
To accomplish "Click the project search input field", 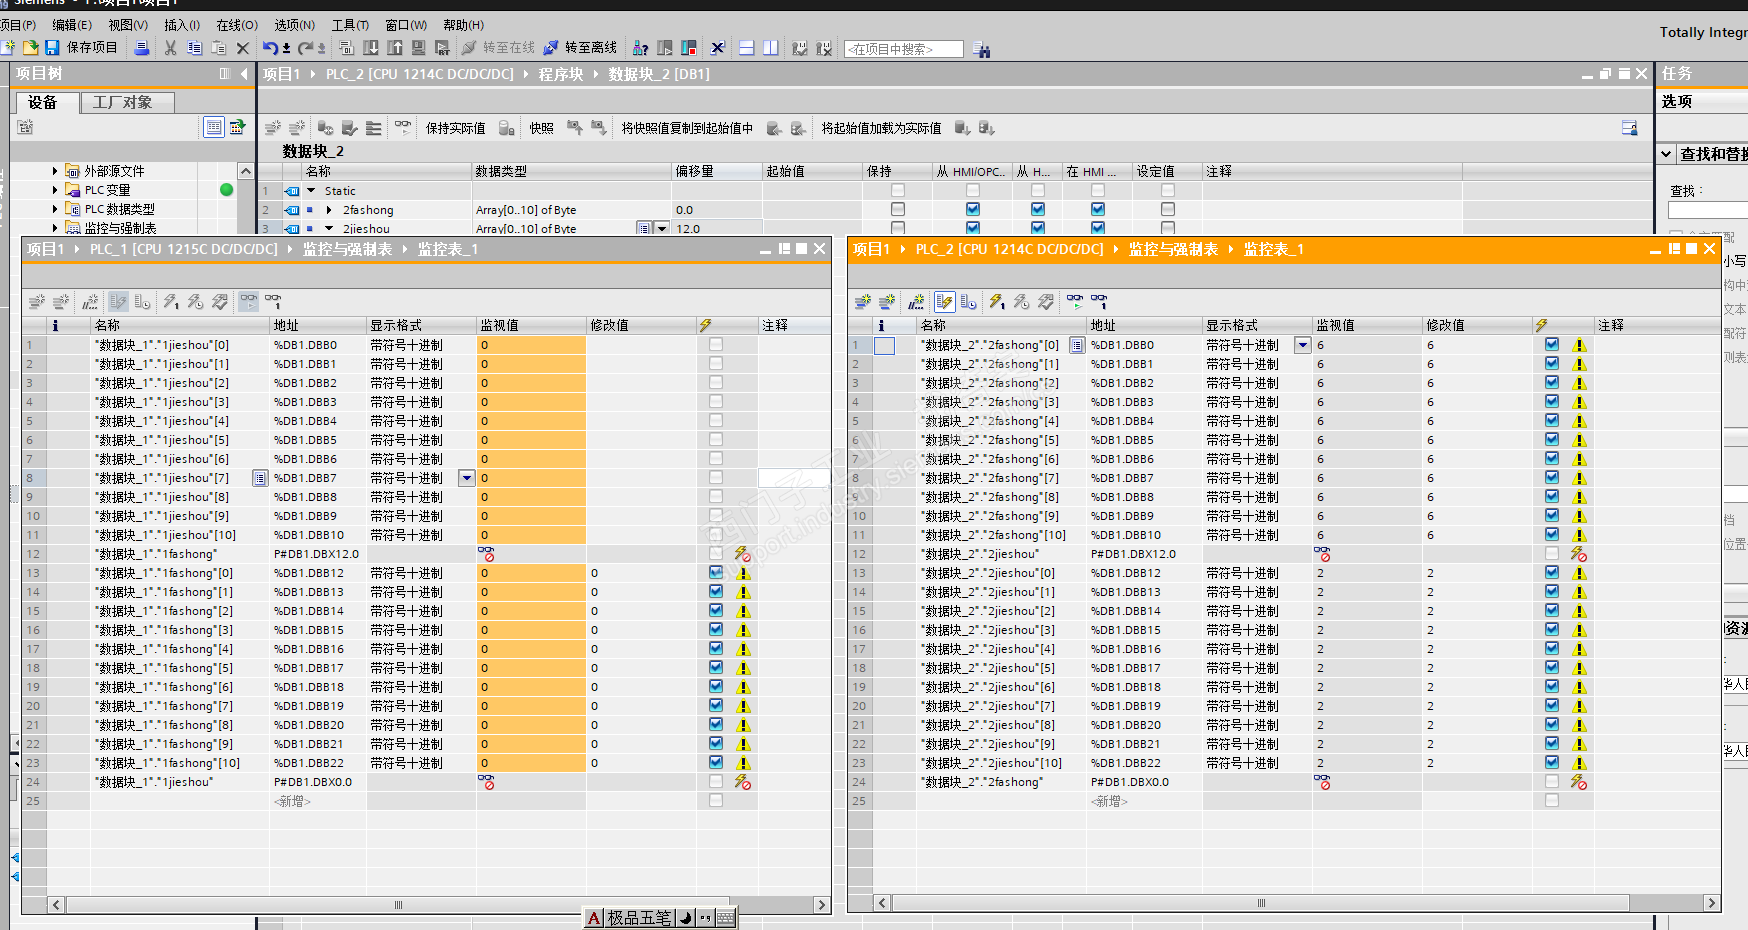I will coord(904,49).
